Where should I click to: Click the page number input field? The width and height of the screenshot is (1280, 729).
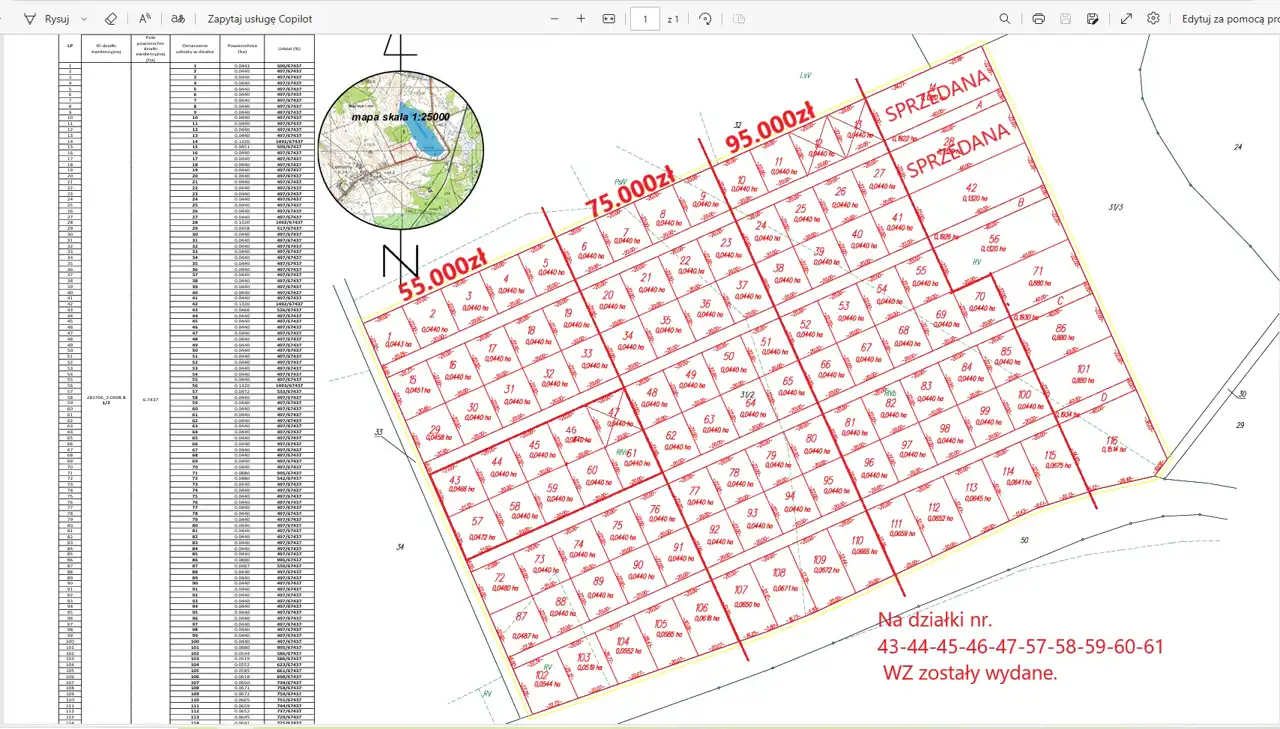coord(645,19)
